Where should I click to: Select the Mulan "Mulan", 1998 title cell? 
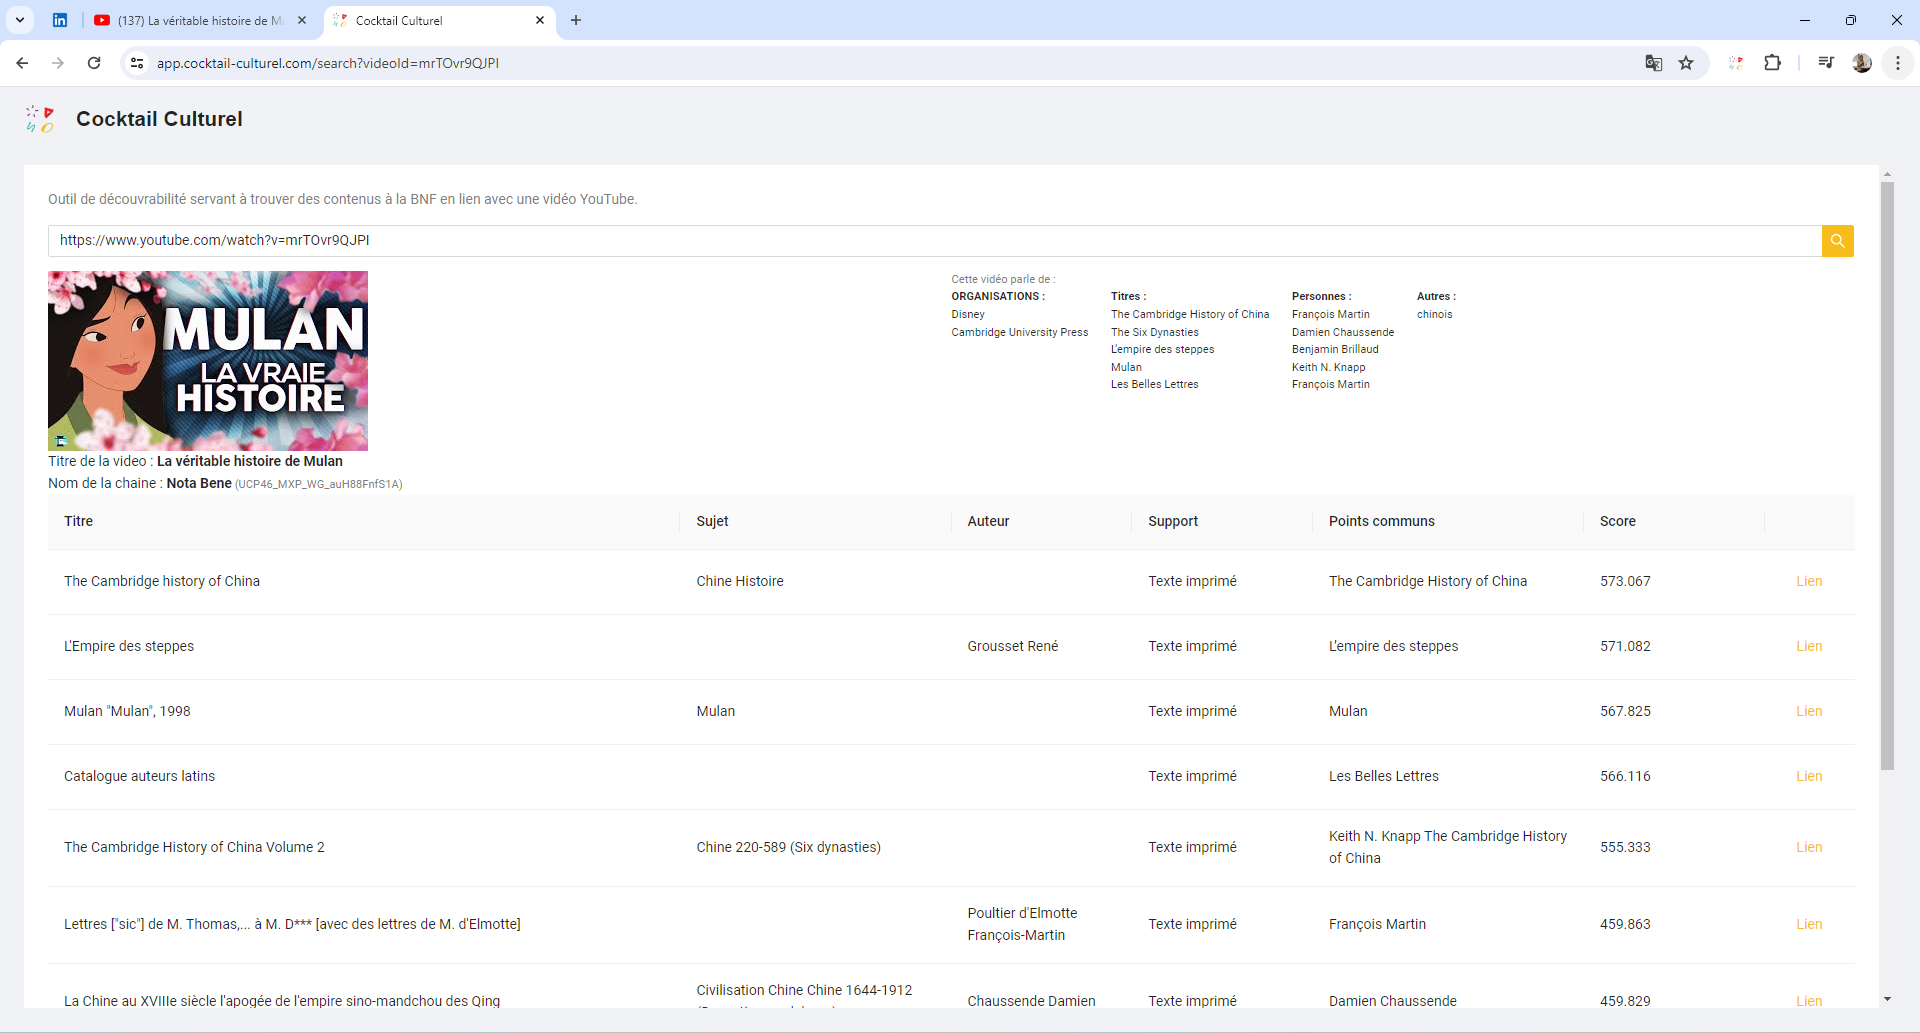[x=127, y=711]
